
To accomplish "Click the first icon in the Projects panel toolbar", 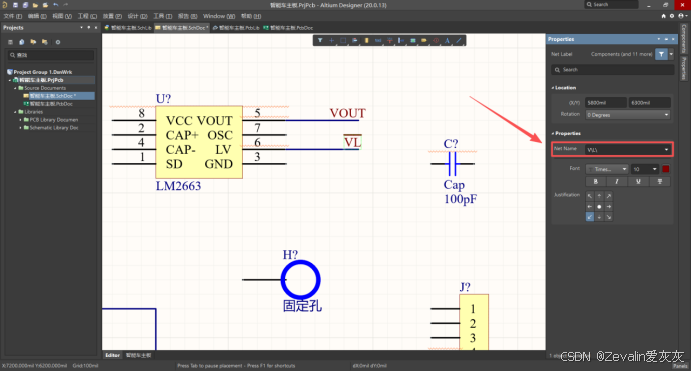I will click(10, 42).
